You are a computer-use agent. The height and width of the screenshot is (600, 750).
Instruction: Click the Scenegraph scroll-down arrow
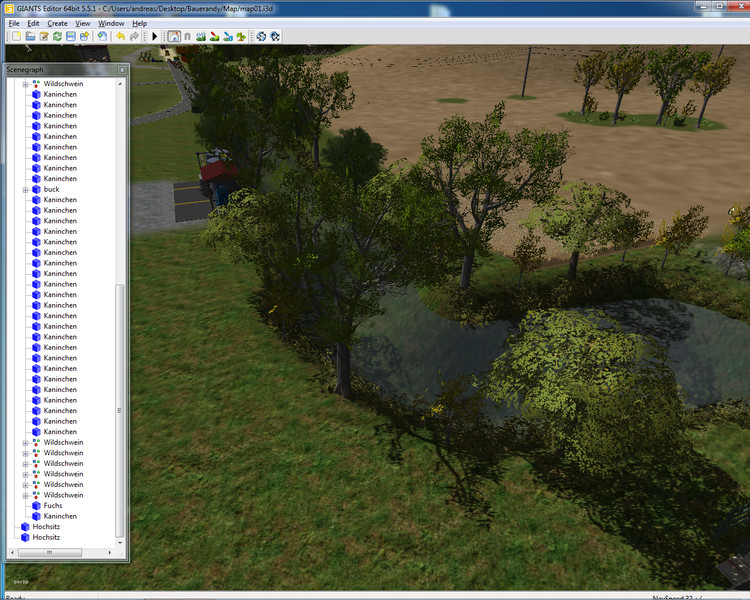[120, 543]
